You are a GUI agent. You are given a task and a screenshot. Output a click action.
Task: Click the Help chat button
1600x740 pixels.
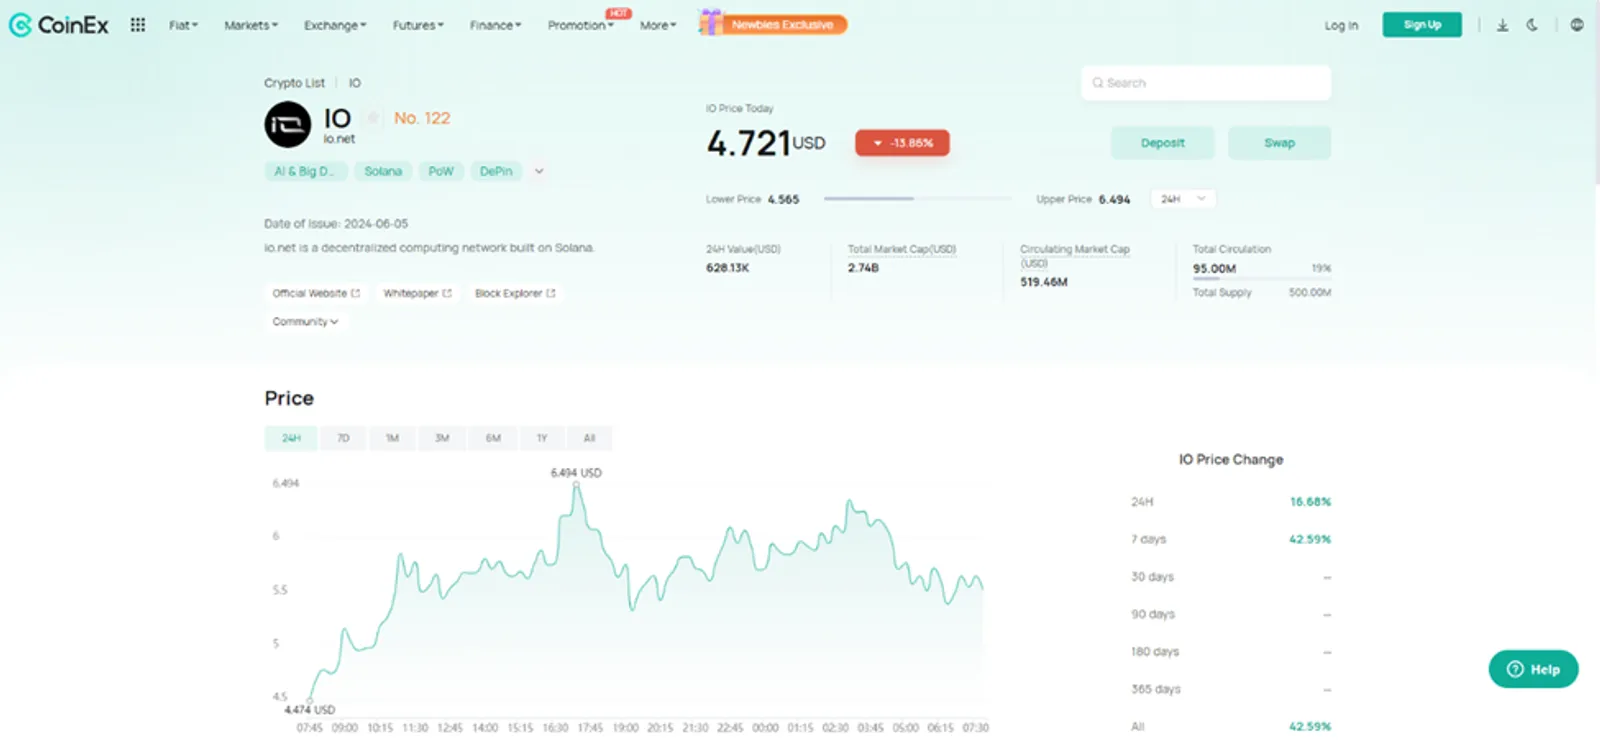tap(1533, 669)
